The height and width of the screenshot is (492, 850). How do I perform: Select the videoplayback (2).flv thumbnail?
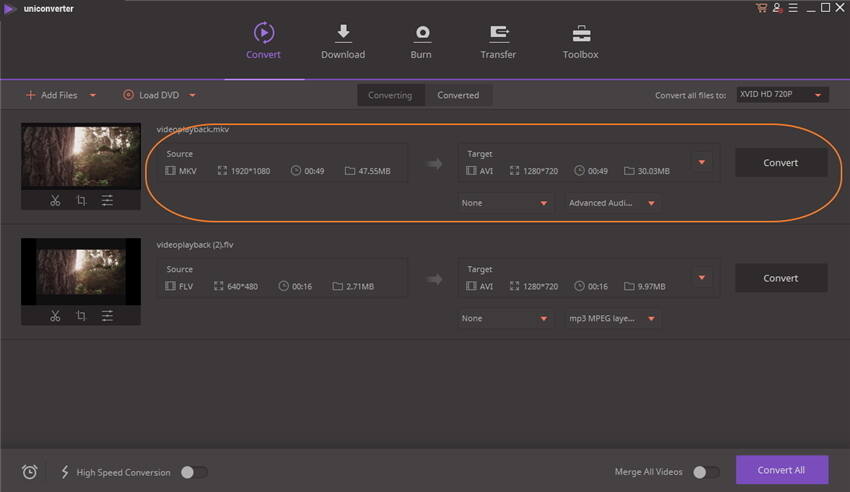tap(81, 271)
